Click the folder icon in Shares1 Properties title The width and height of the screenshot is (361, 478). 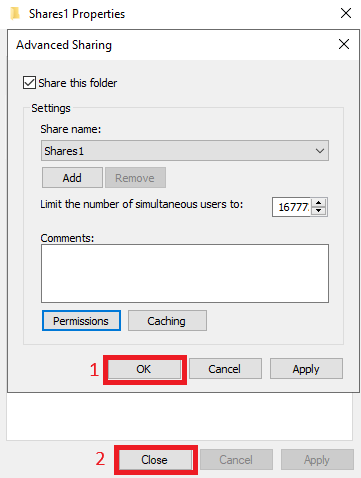click(x=15, y=14)
